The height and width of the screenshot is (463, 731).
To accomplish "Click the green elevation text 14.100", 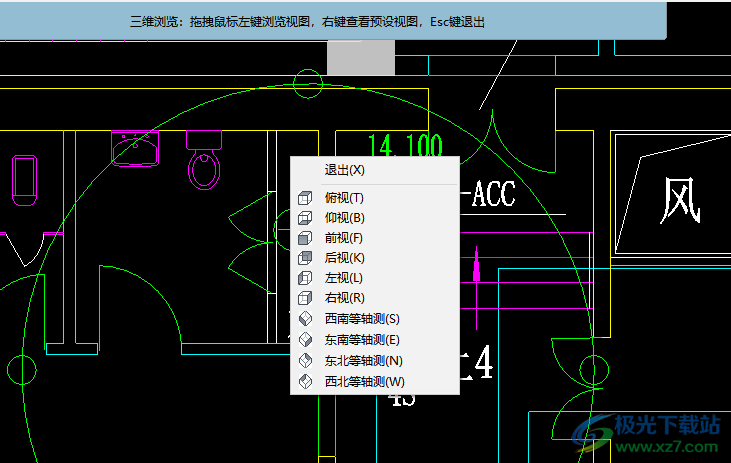I will (x=405, y=145).
